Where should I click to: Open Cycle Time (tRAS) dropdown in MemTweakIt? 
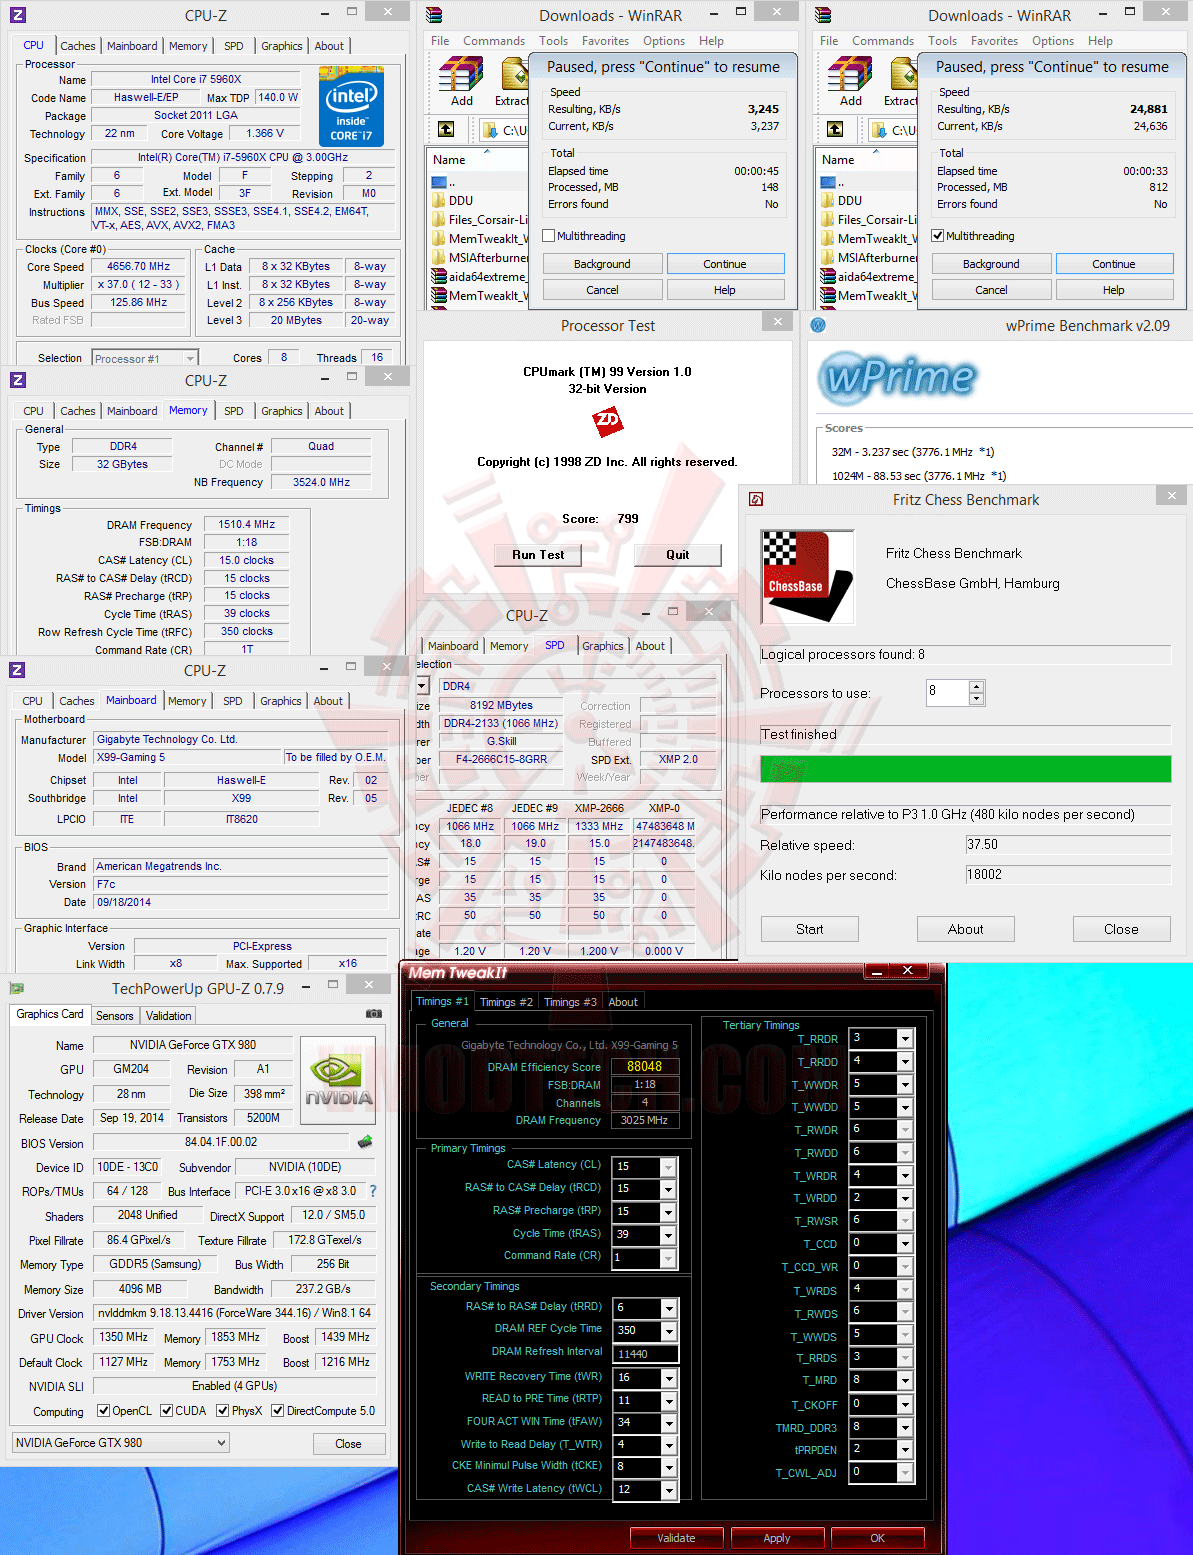[669, 1235]
